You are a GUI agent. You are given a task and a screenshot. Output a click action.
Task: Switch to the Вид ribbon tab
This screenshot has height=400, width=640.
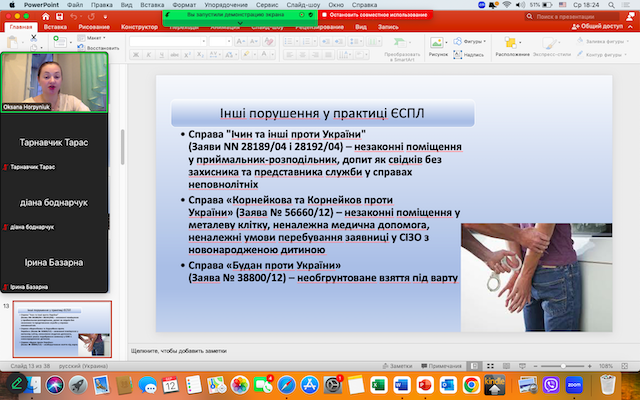point(361,27)
